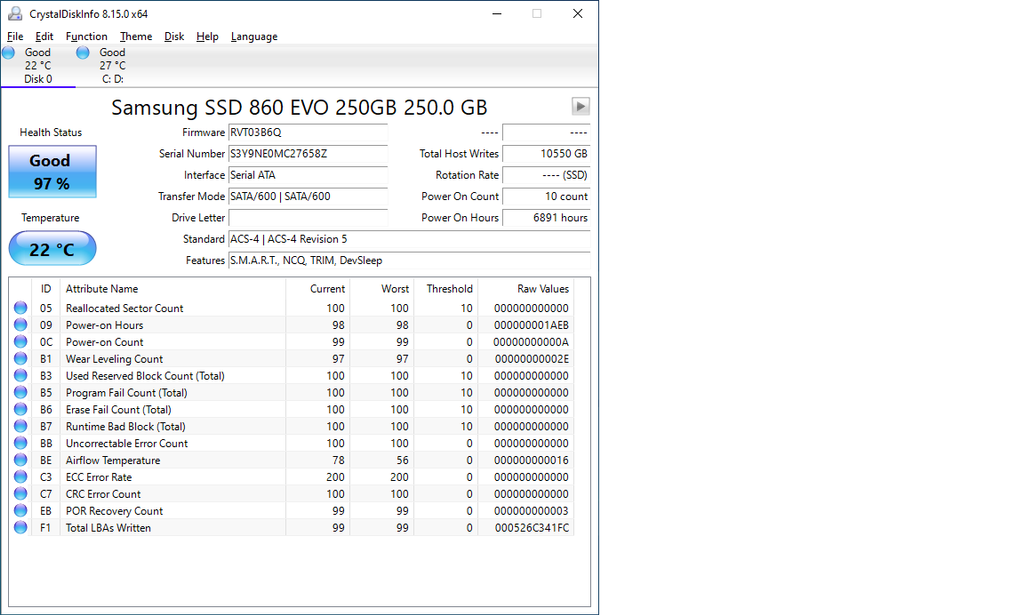
Task: Click the Worst column header
Action: tap(381, 289)
